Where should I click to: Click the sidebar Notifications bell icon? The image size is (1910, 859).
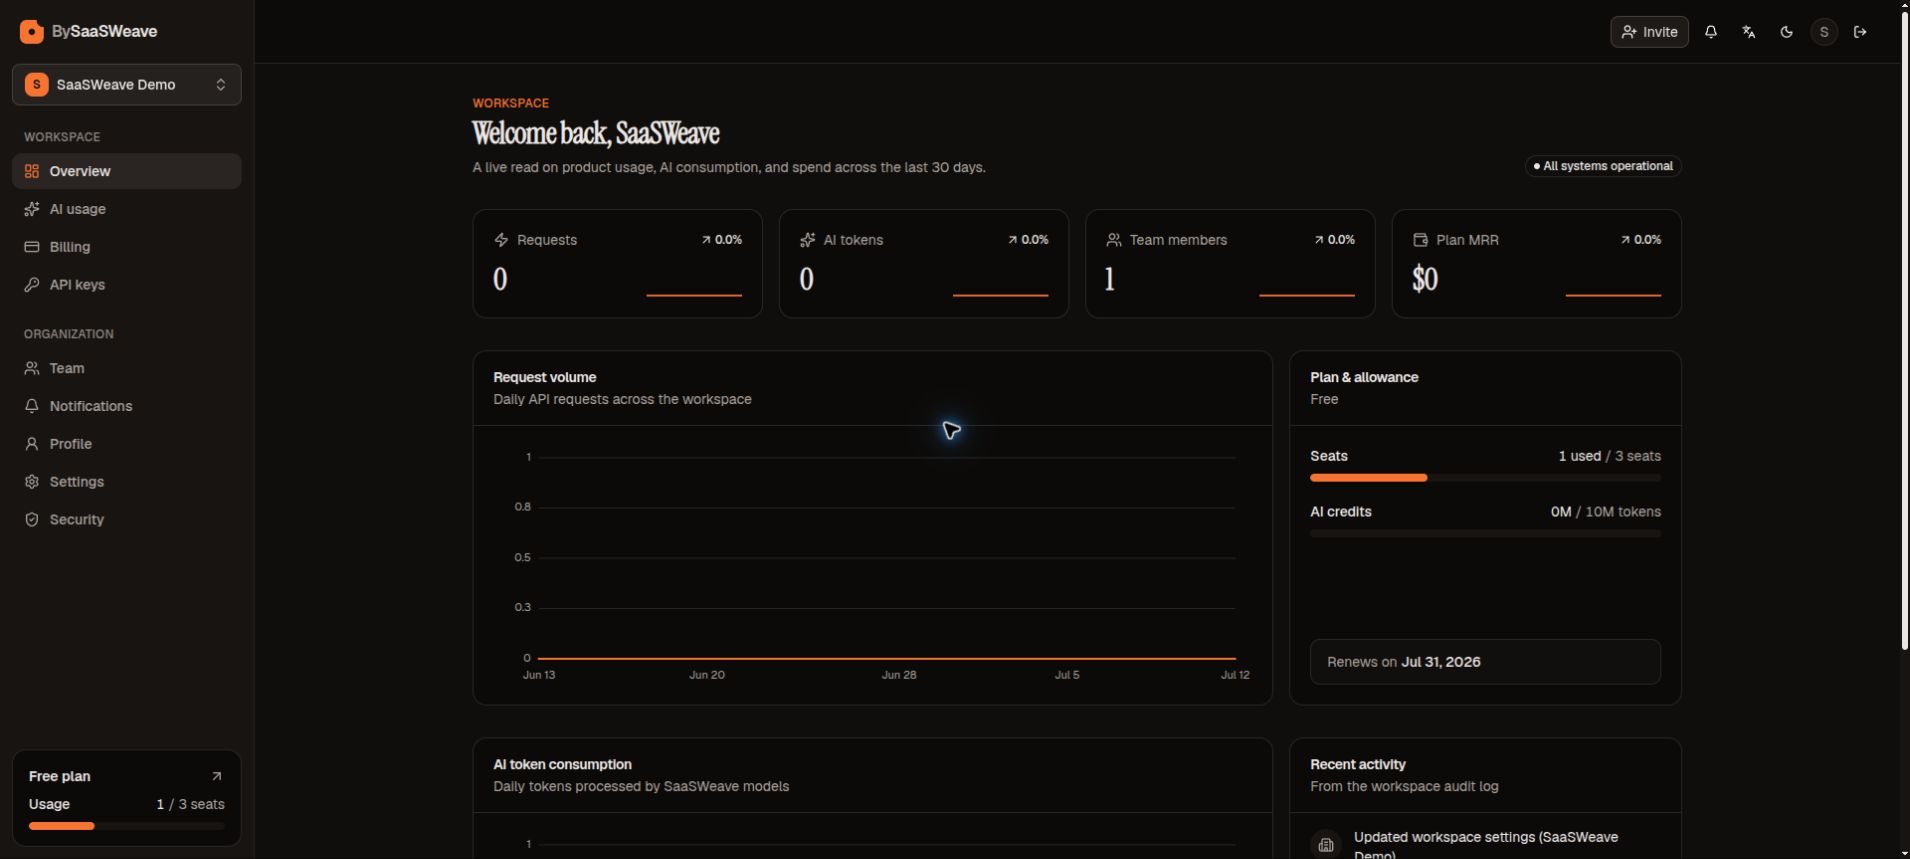(32, 406)
